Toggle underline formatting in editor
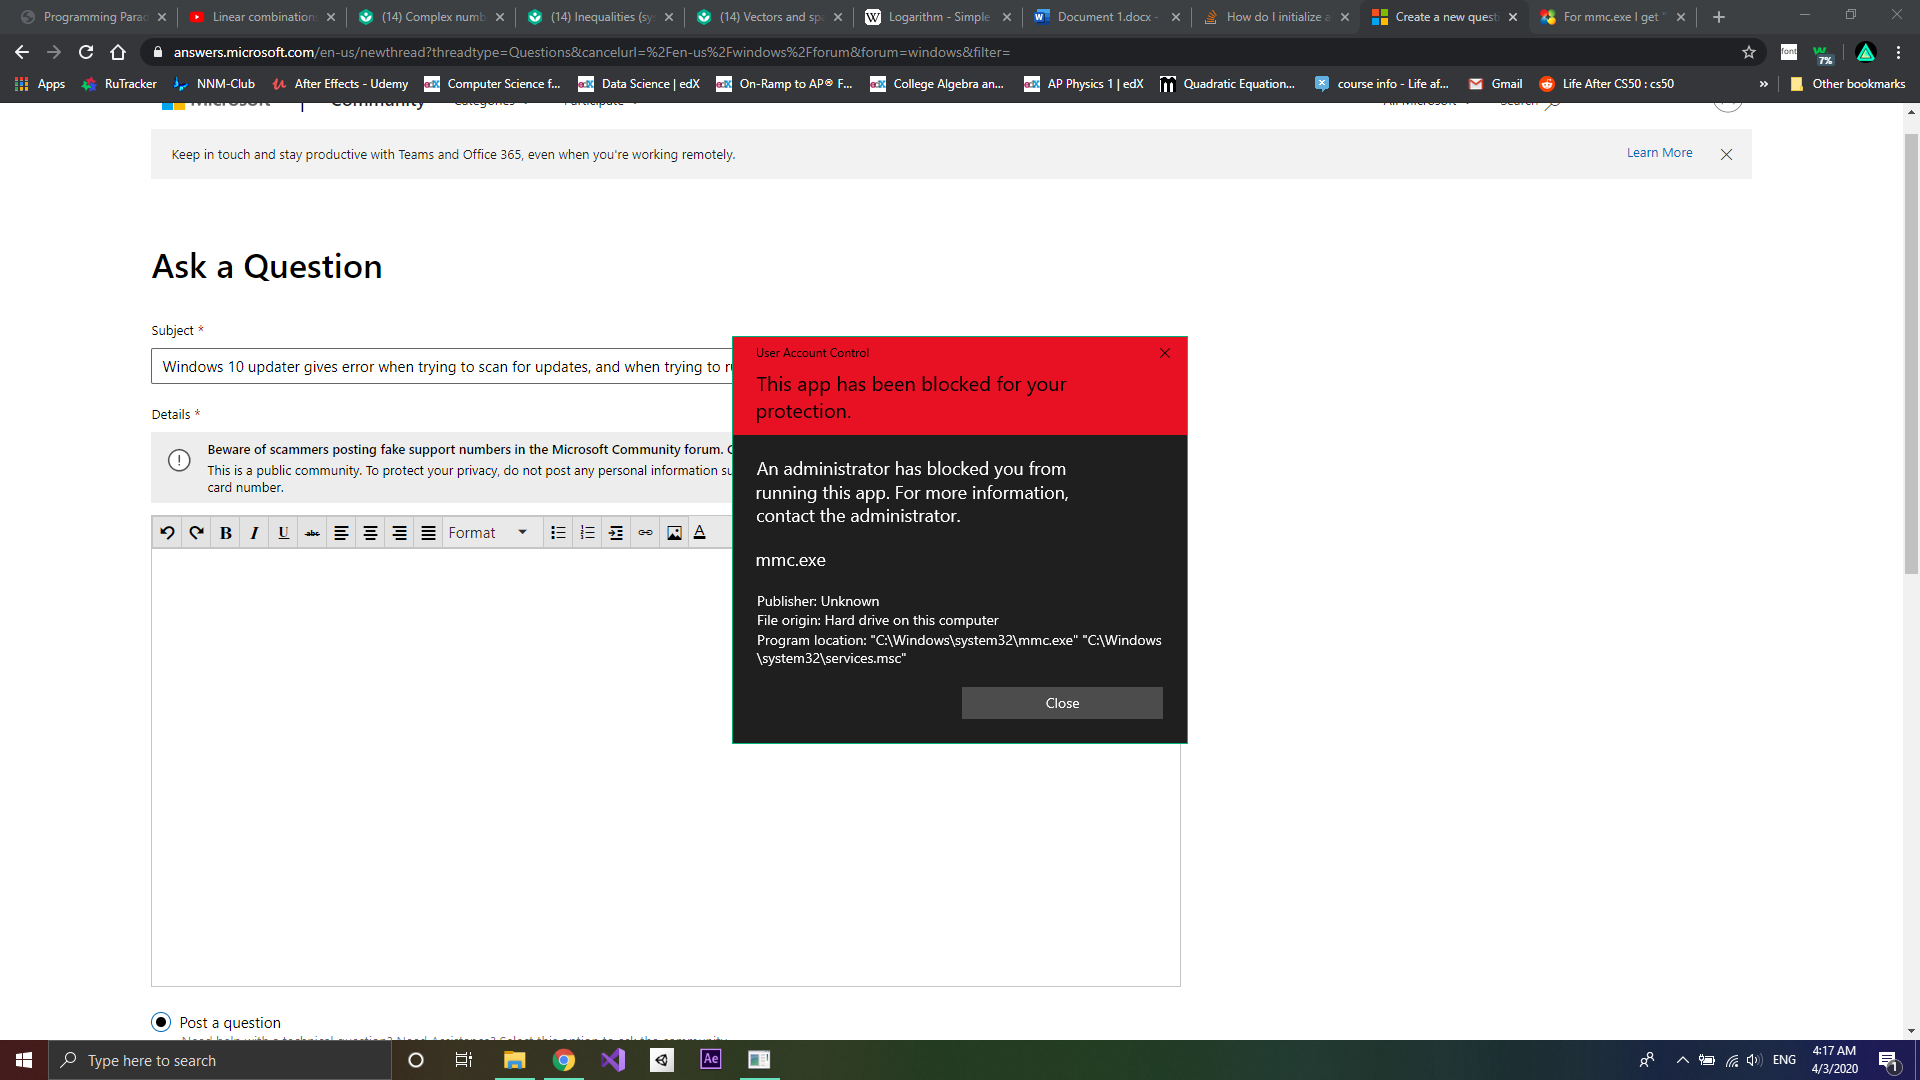The image size is (1920, 1080). (x=283, y=533)
